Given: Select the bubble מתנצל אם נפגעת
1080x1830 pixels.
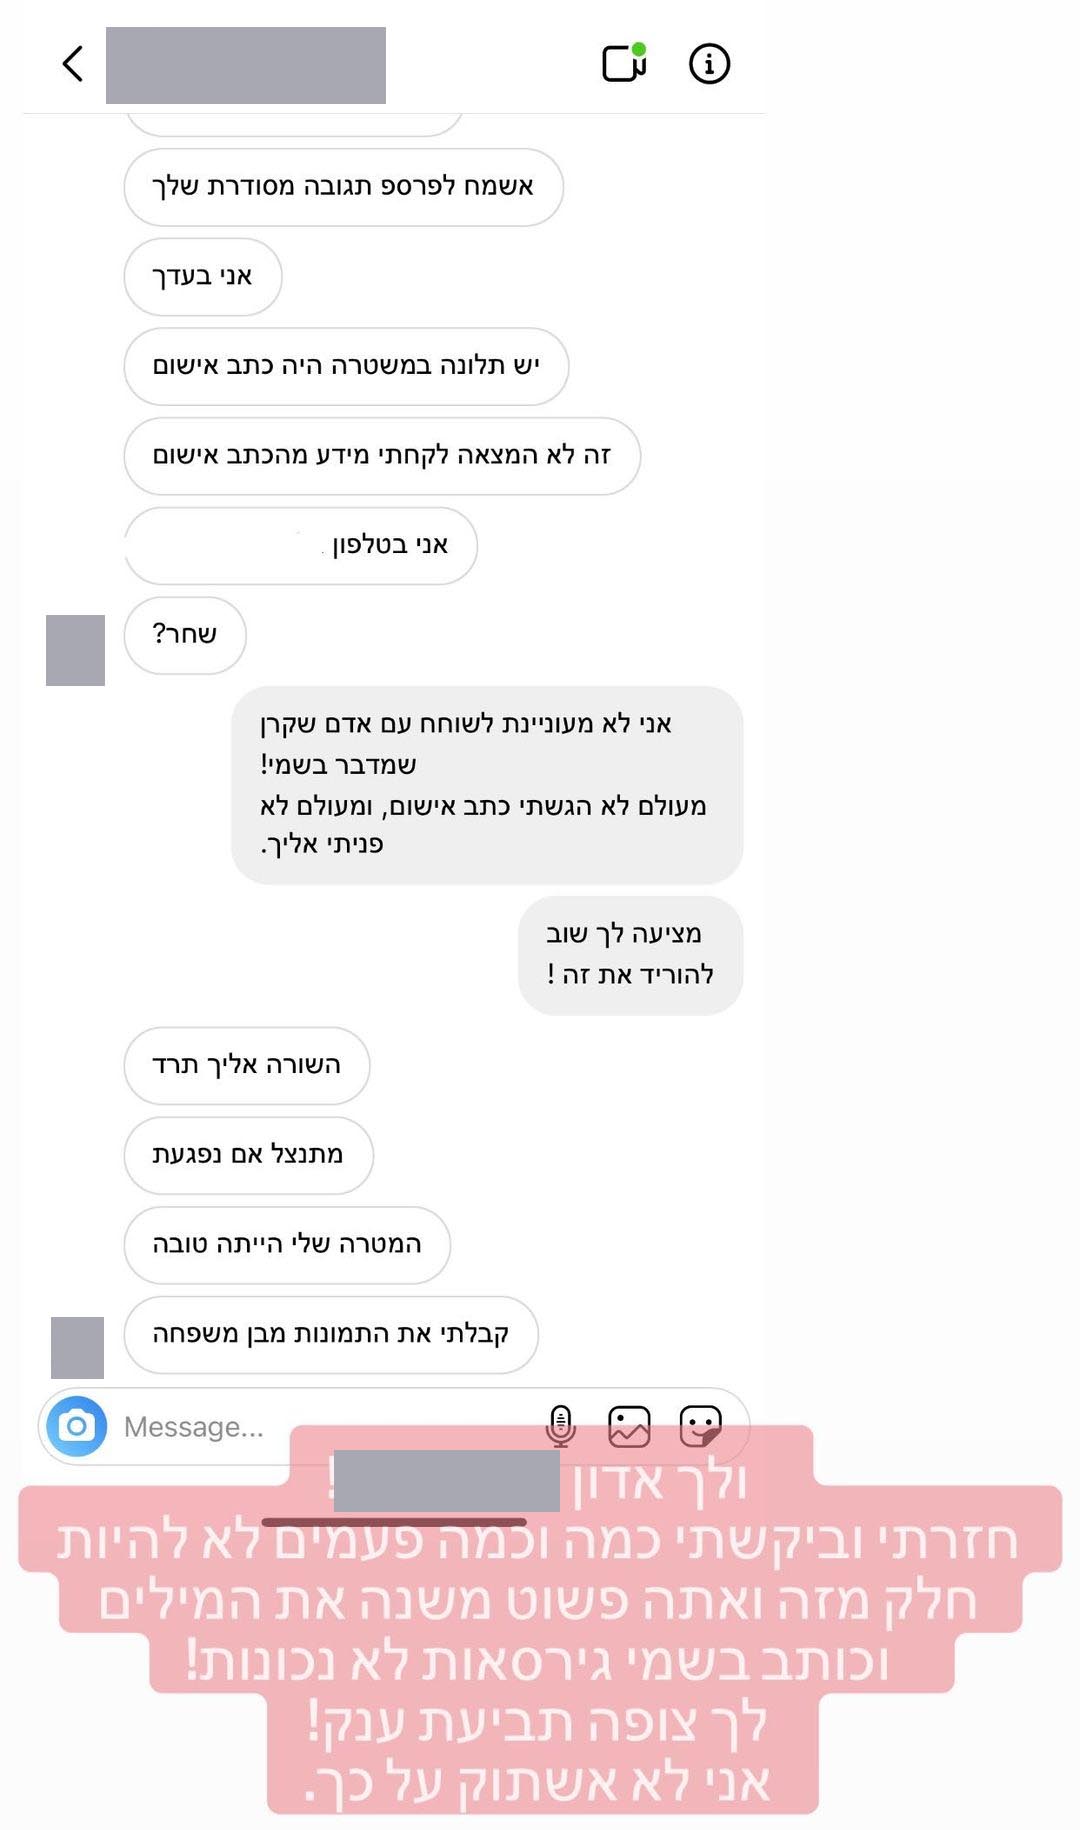Looking at the screenshot, I should click(x=248, y=1155).
